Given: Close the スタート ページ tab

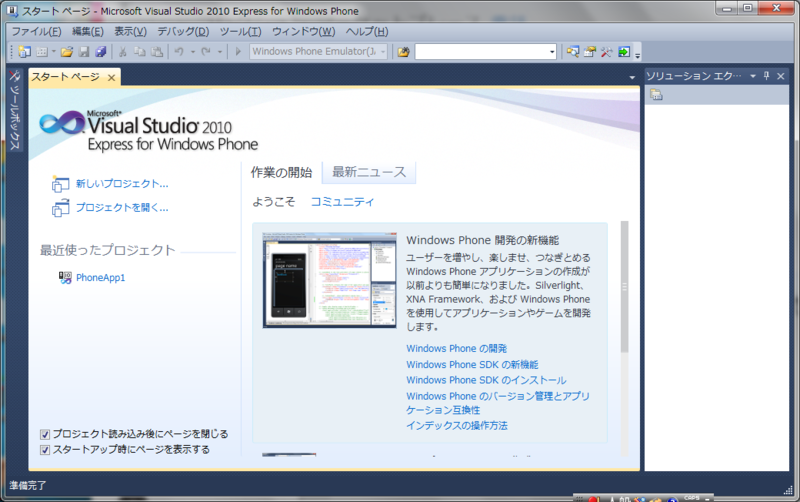Looking at the screenshot, I should coord(111,78).
